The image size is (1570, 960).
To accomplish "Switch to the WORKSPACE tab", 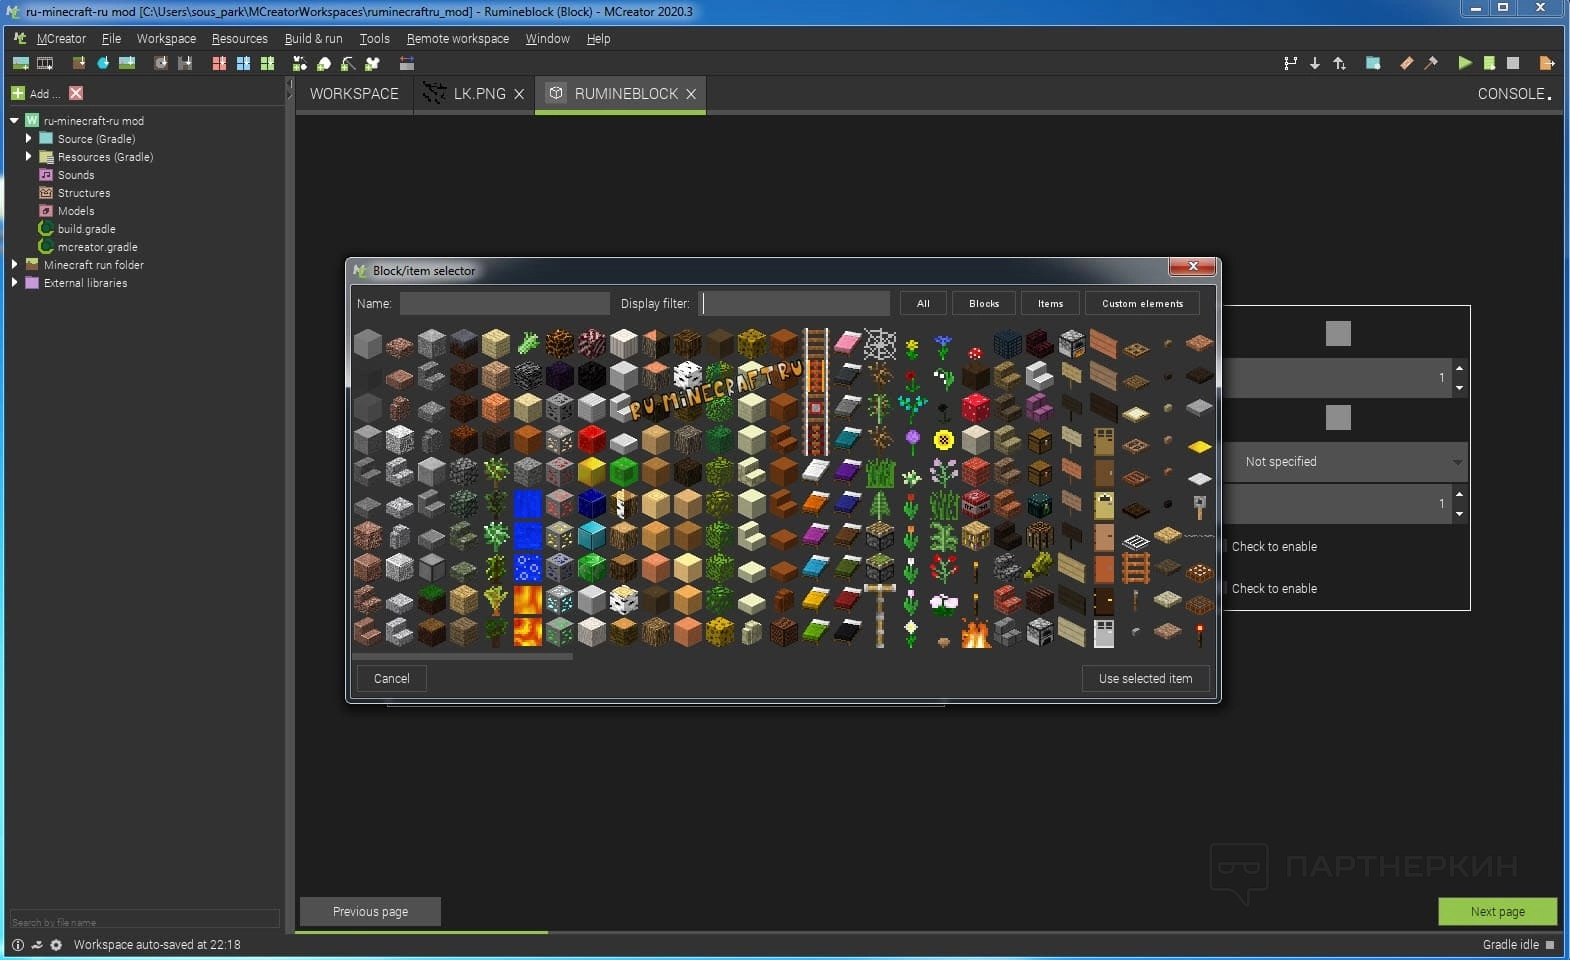I will click(354, 94).
